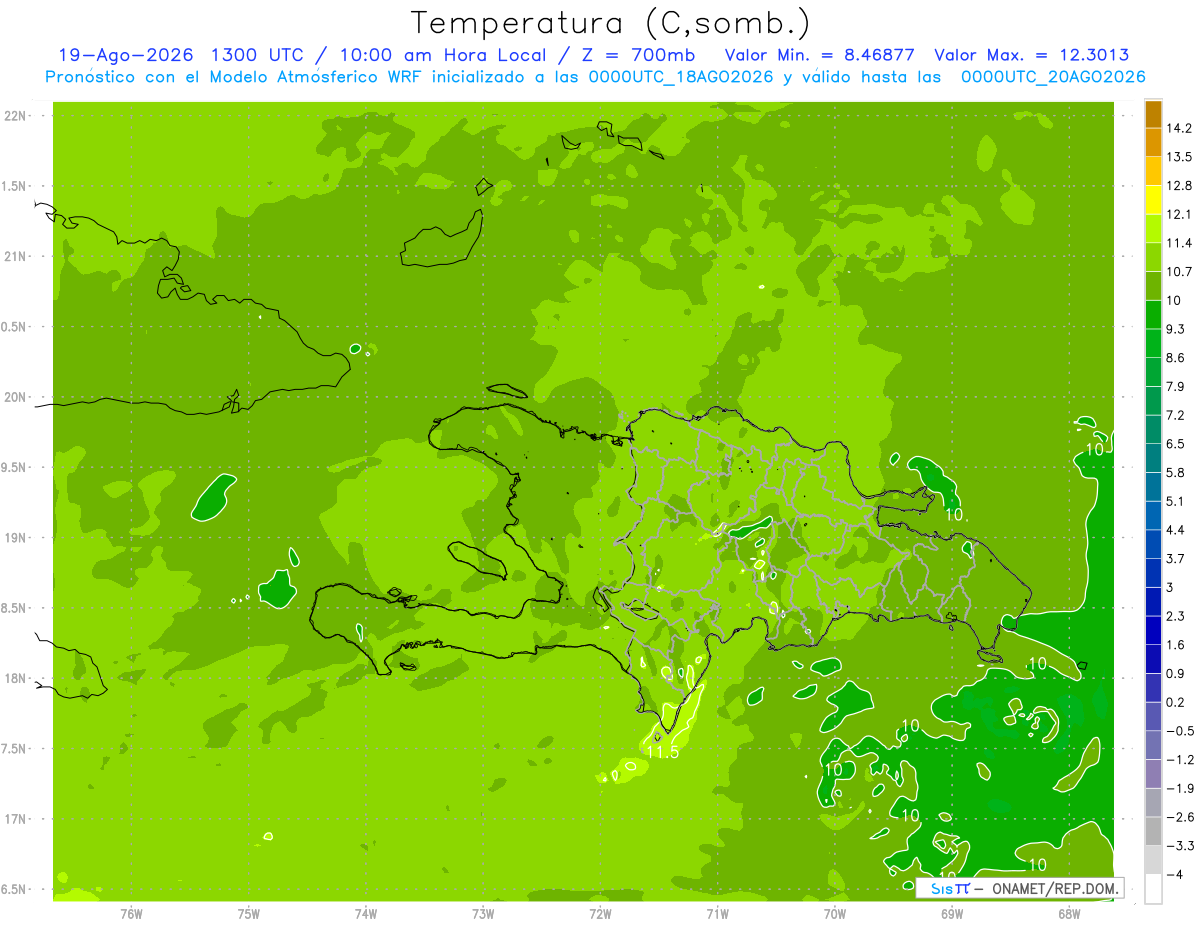Viewport: 1200px width, 927px height.
Task: Click the "76W" longitude axis label
Action: [131, 913]
